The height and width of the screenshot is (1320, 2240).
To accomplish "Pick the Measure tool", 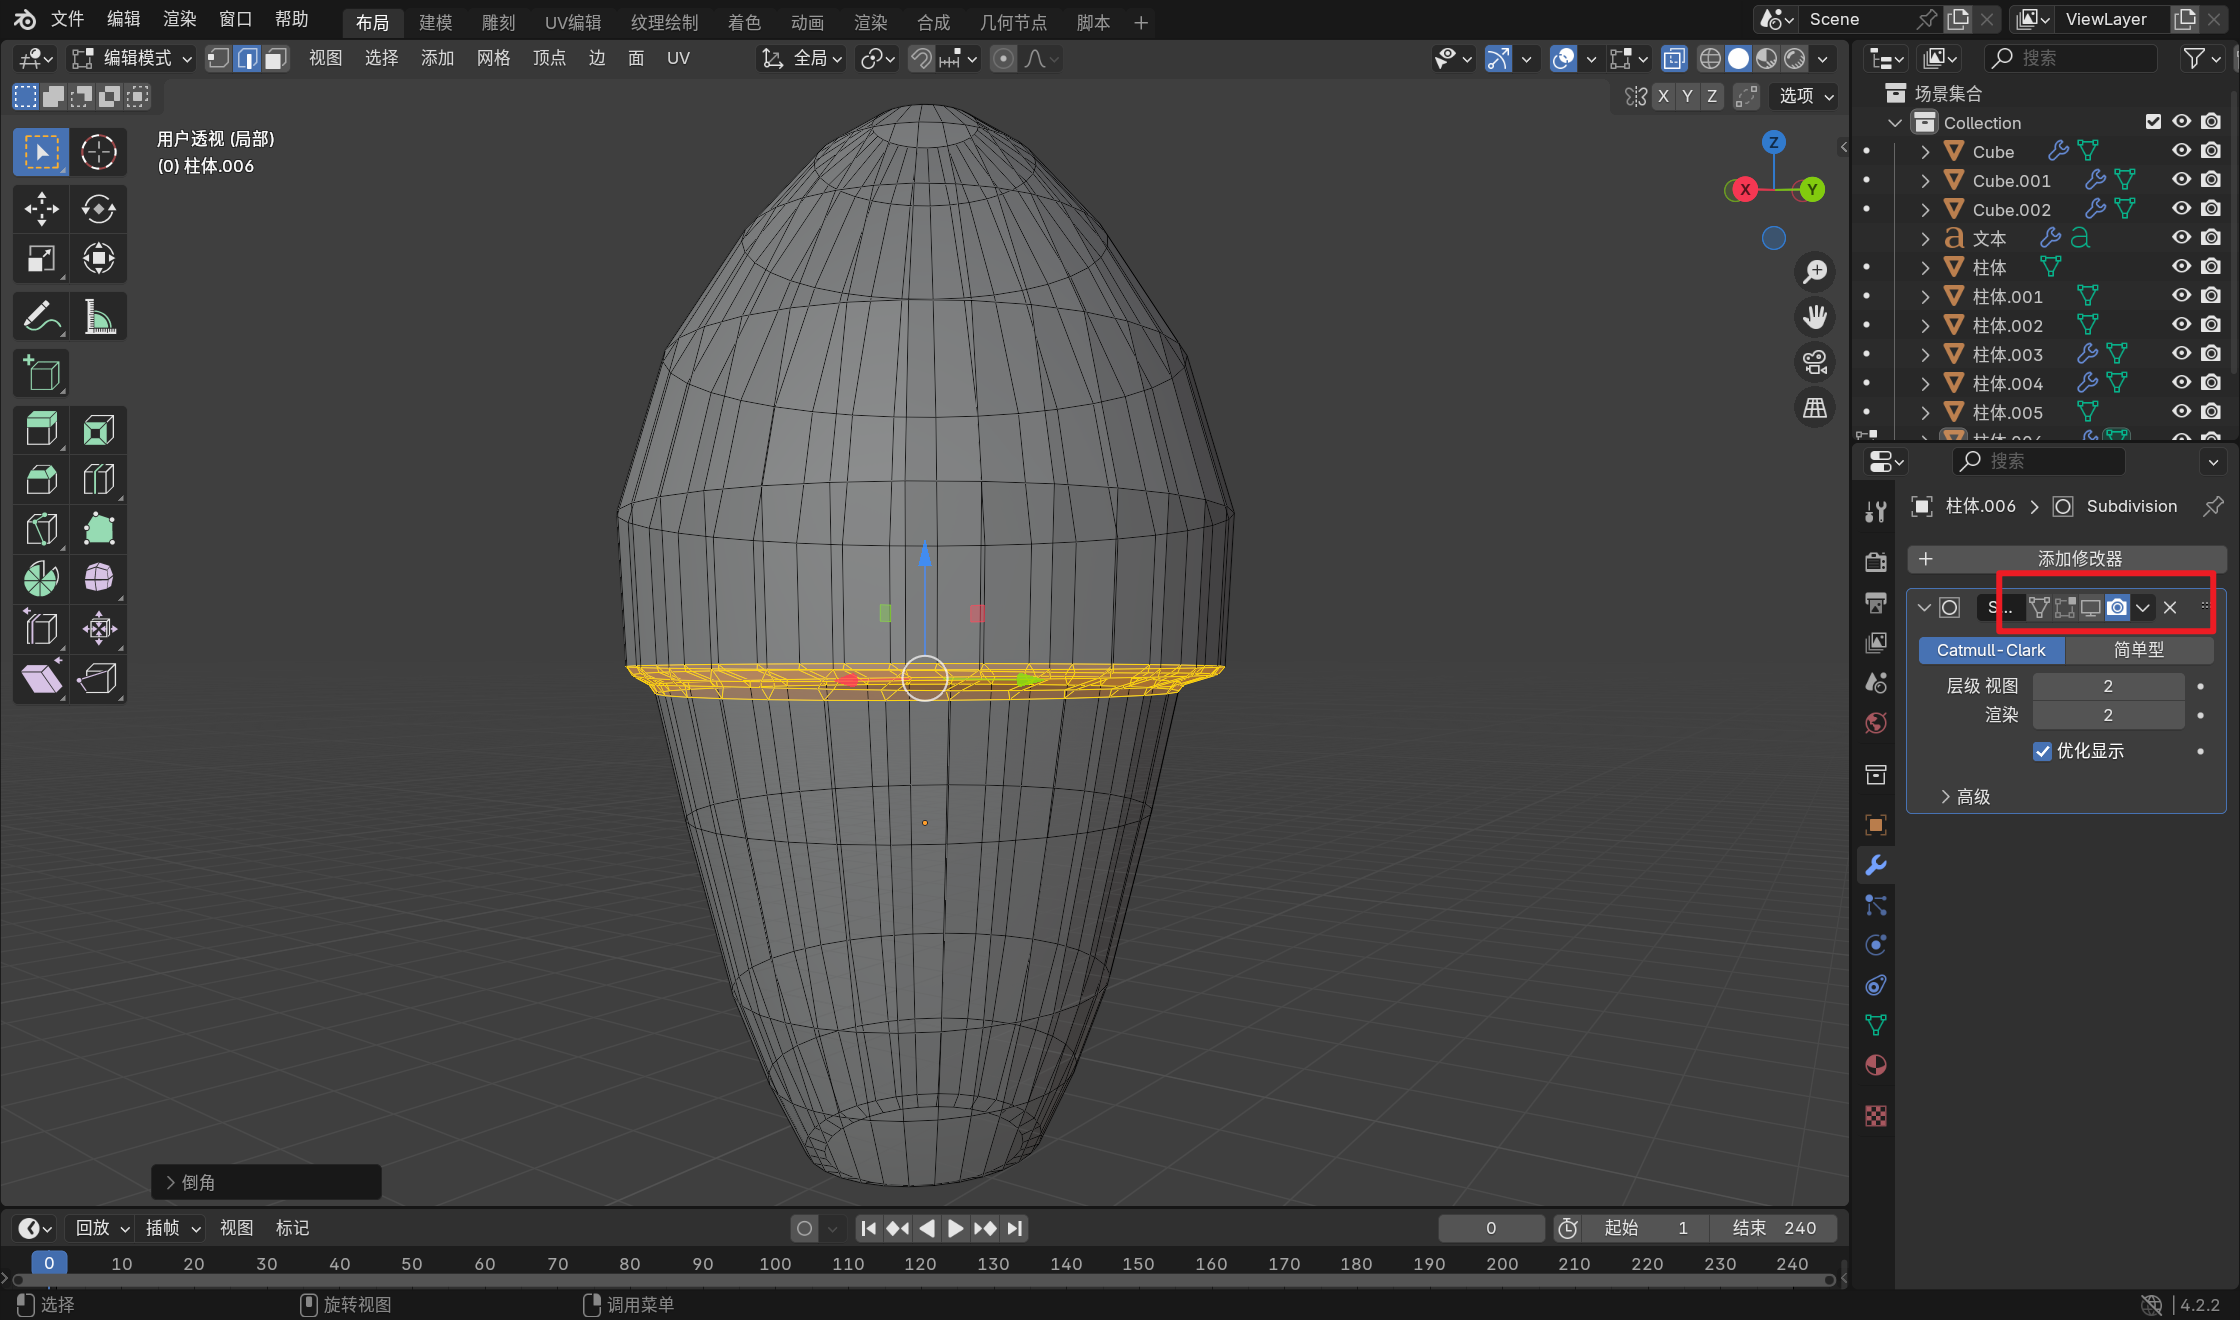I will pos(98,317).
